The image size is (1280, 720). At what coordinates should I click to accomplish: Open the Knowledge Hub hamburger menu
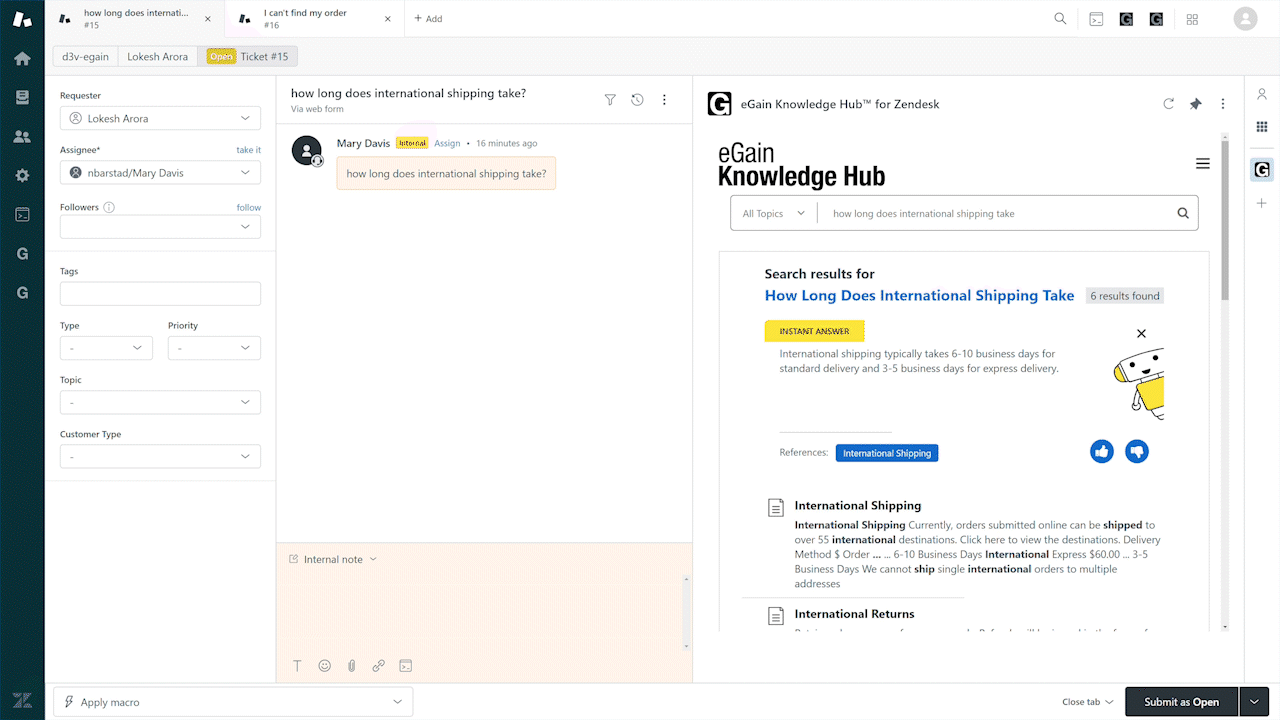[1202, 164]
